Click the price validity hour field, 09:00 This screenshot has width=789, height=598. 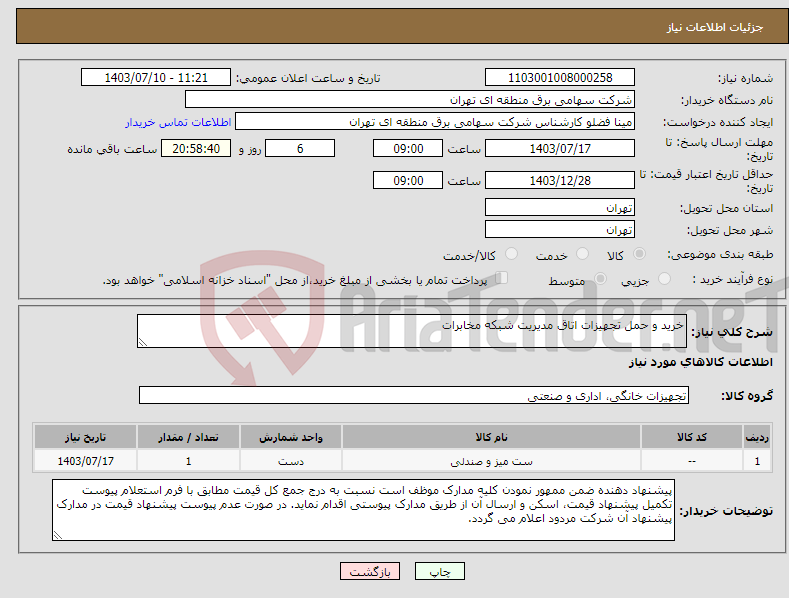(x=408, y=180)
